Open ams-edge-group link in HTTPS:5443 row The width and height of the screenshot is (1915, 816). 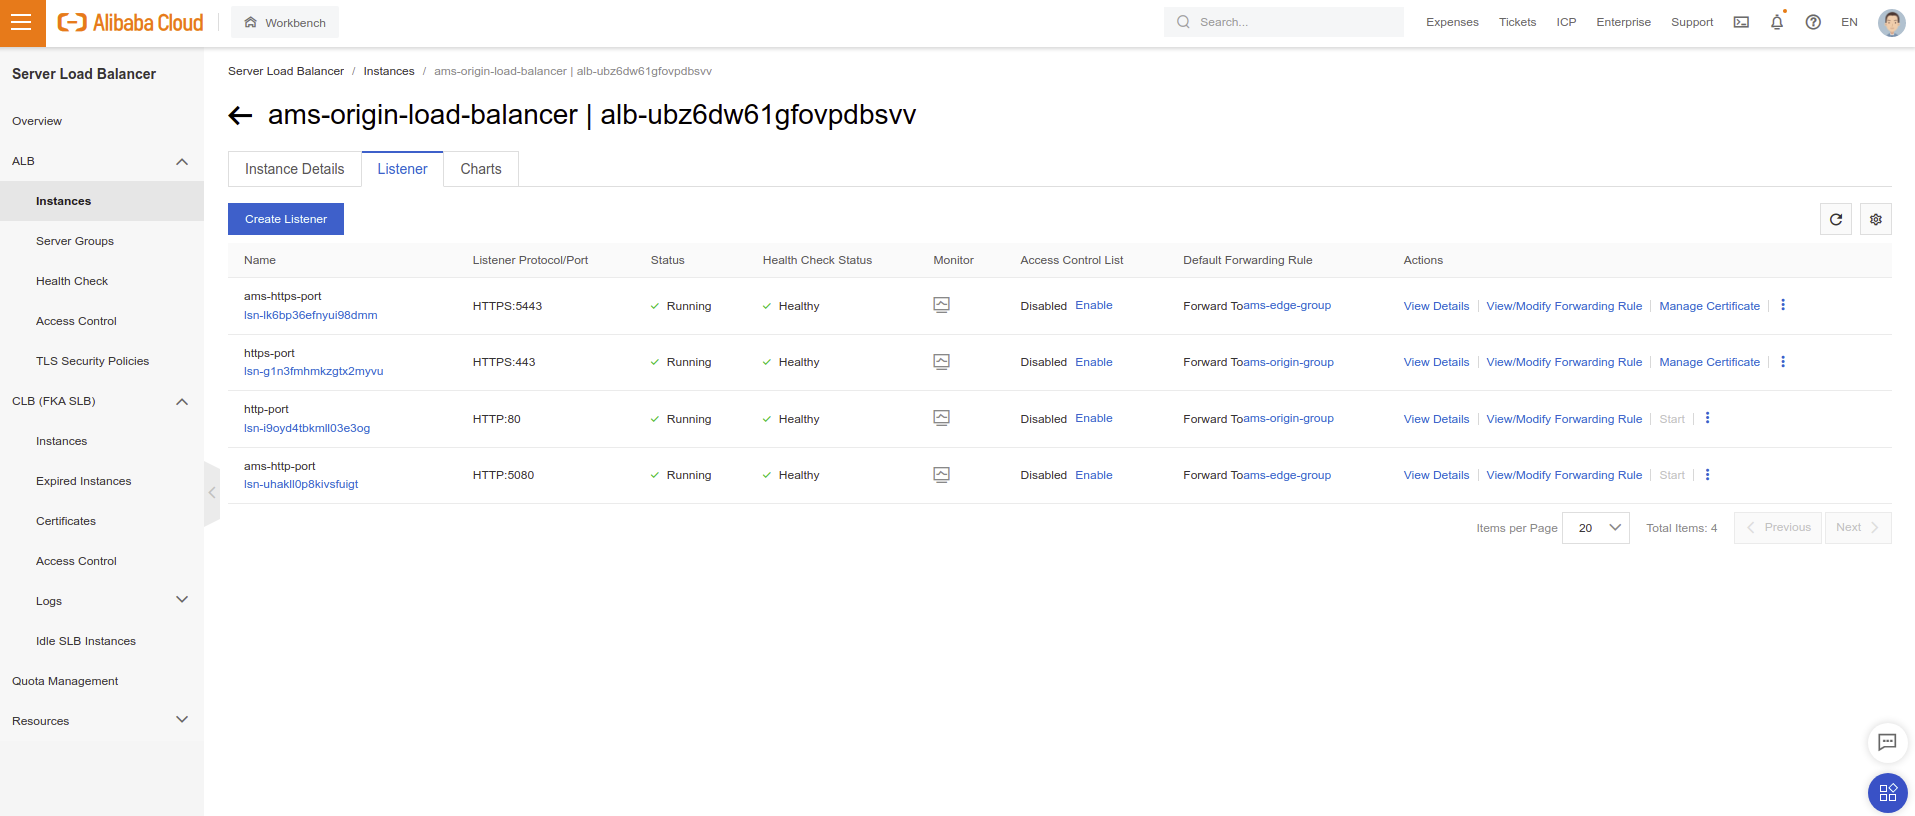pyautogui.click(x=1287, y=305)
